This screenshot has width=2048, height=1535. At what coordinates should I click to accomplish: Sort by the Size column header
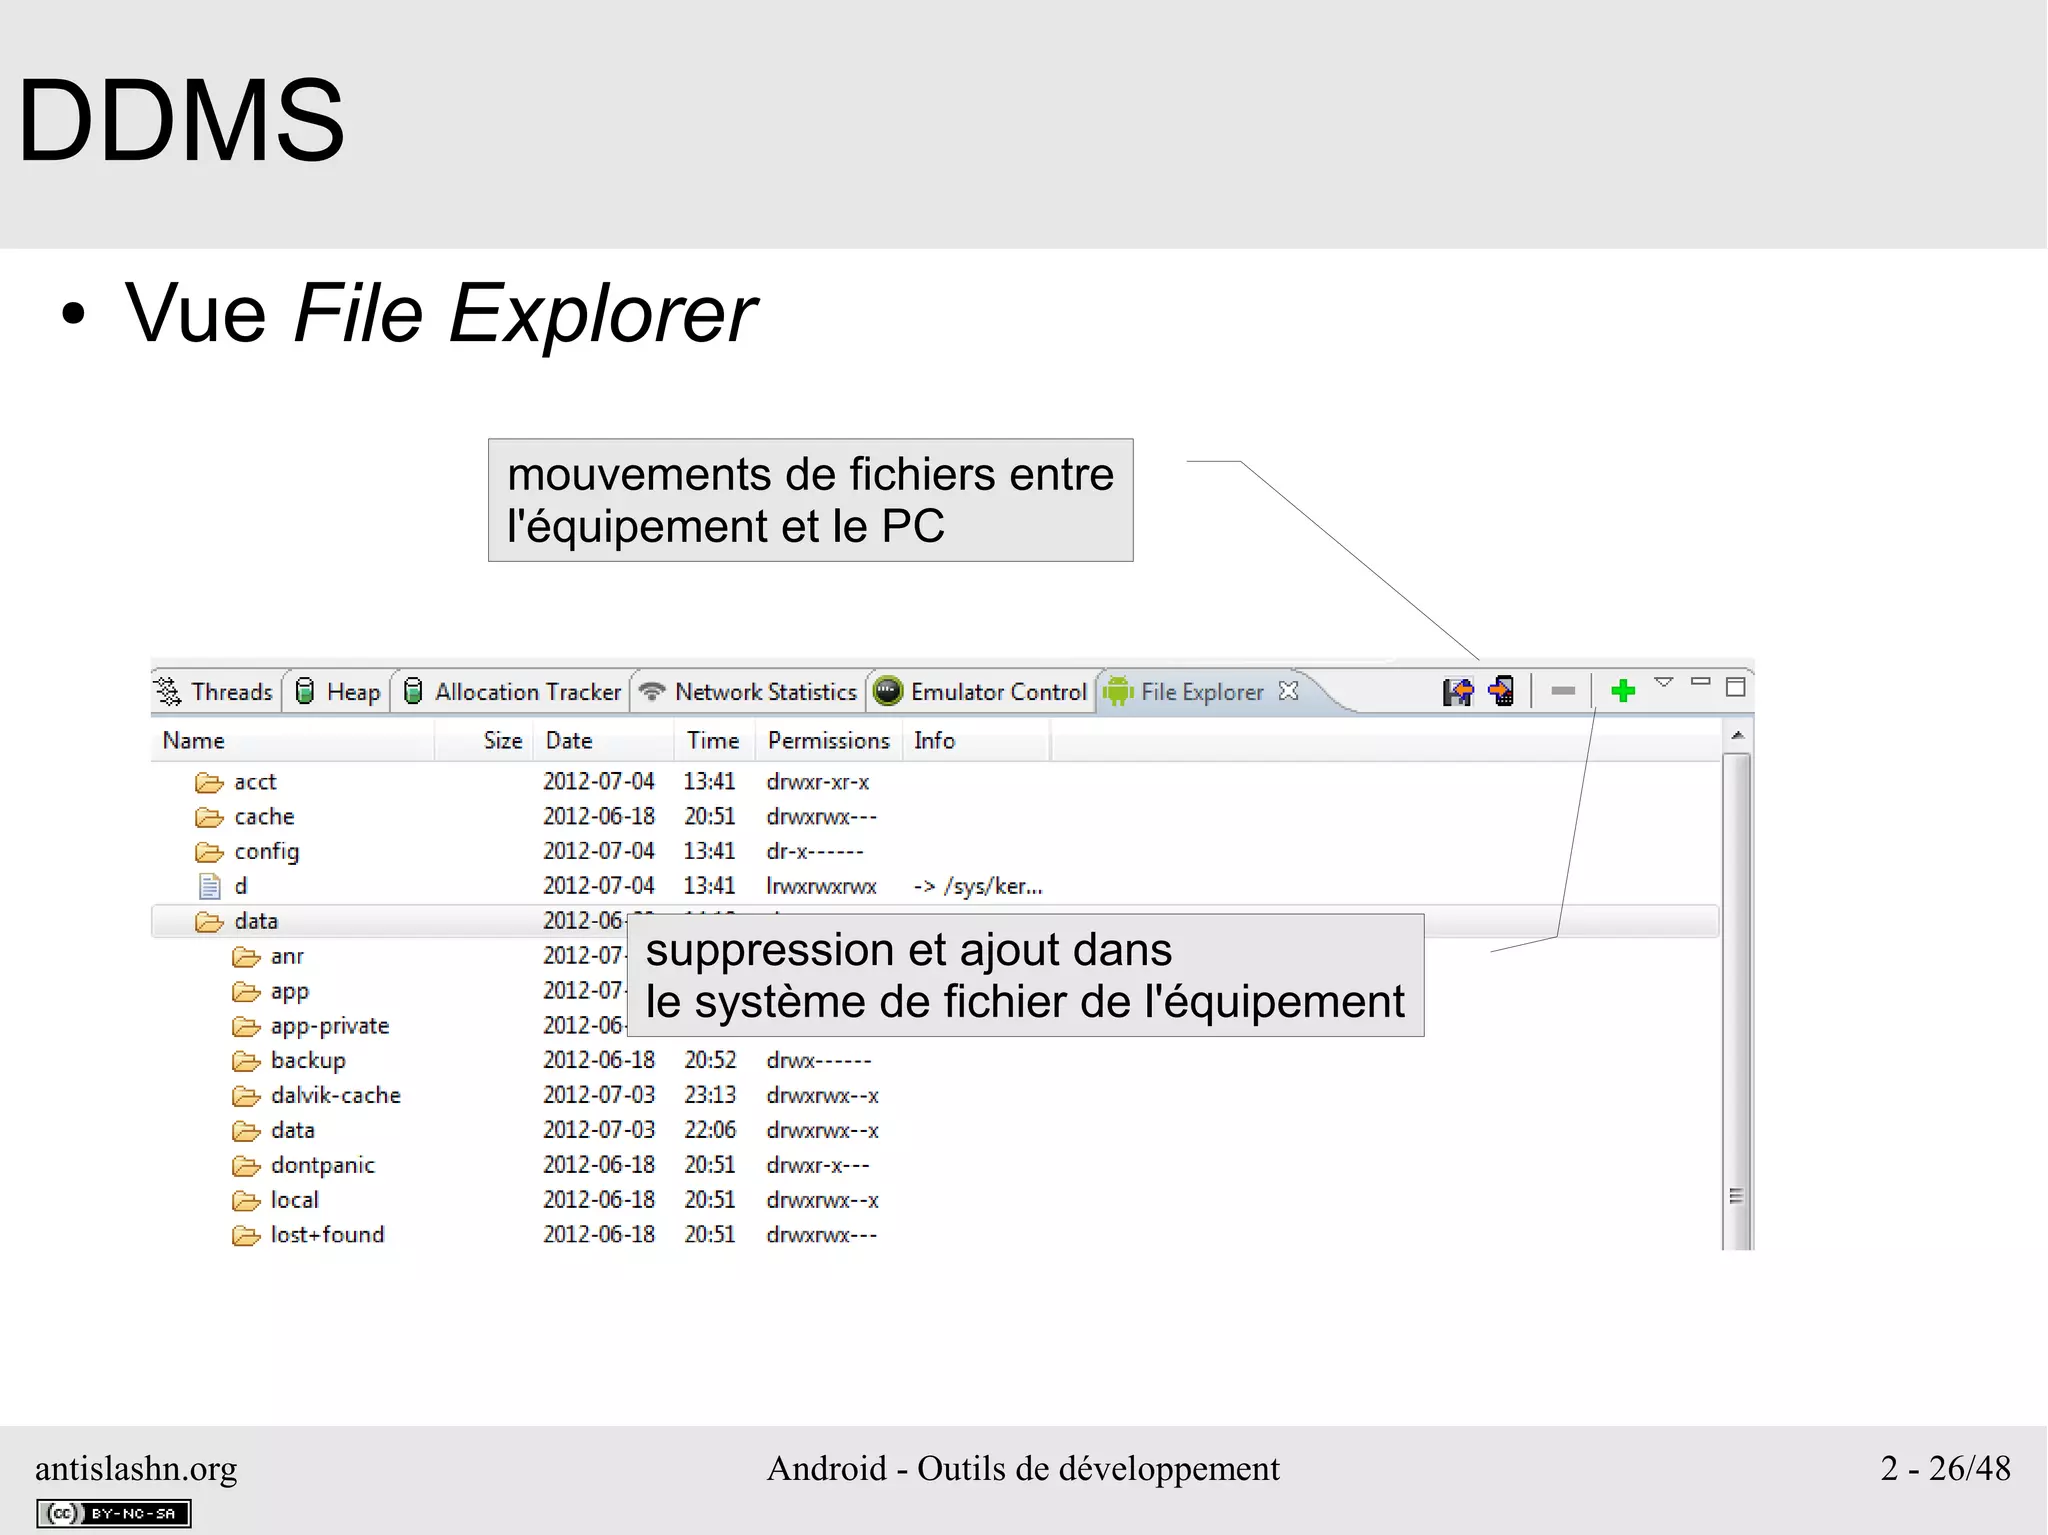point(483,741)
